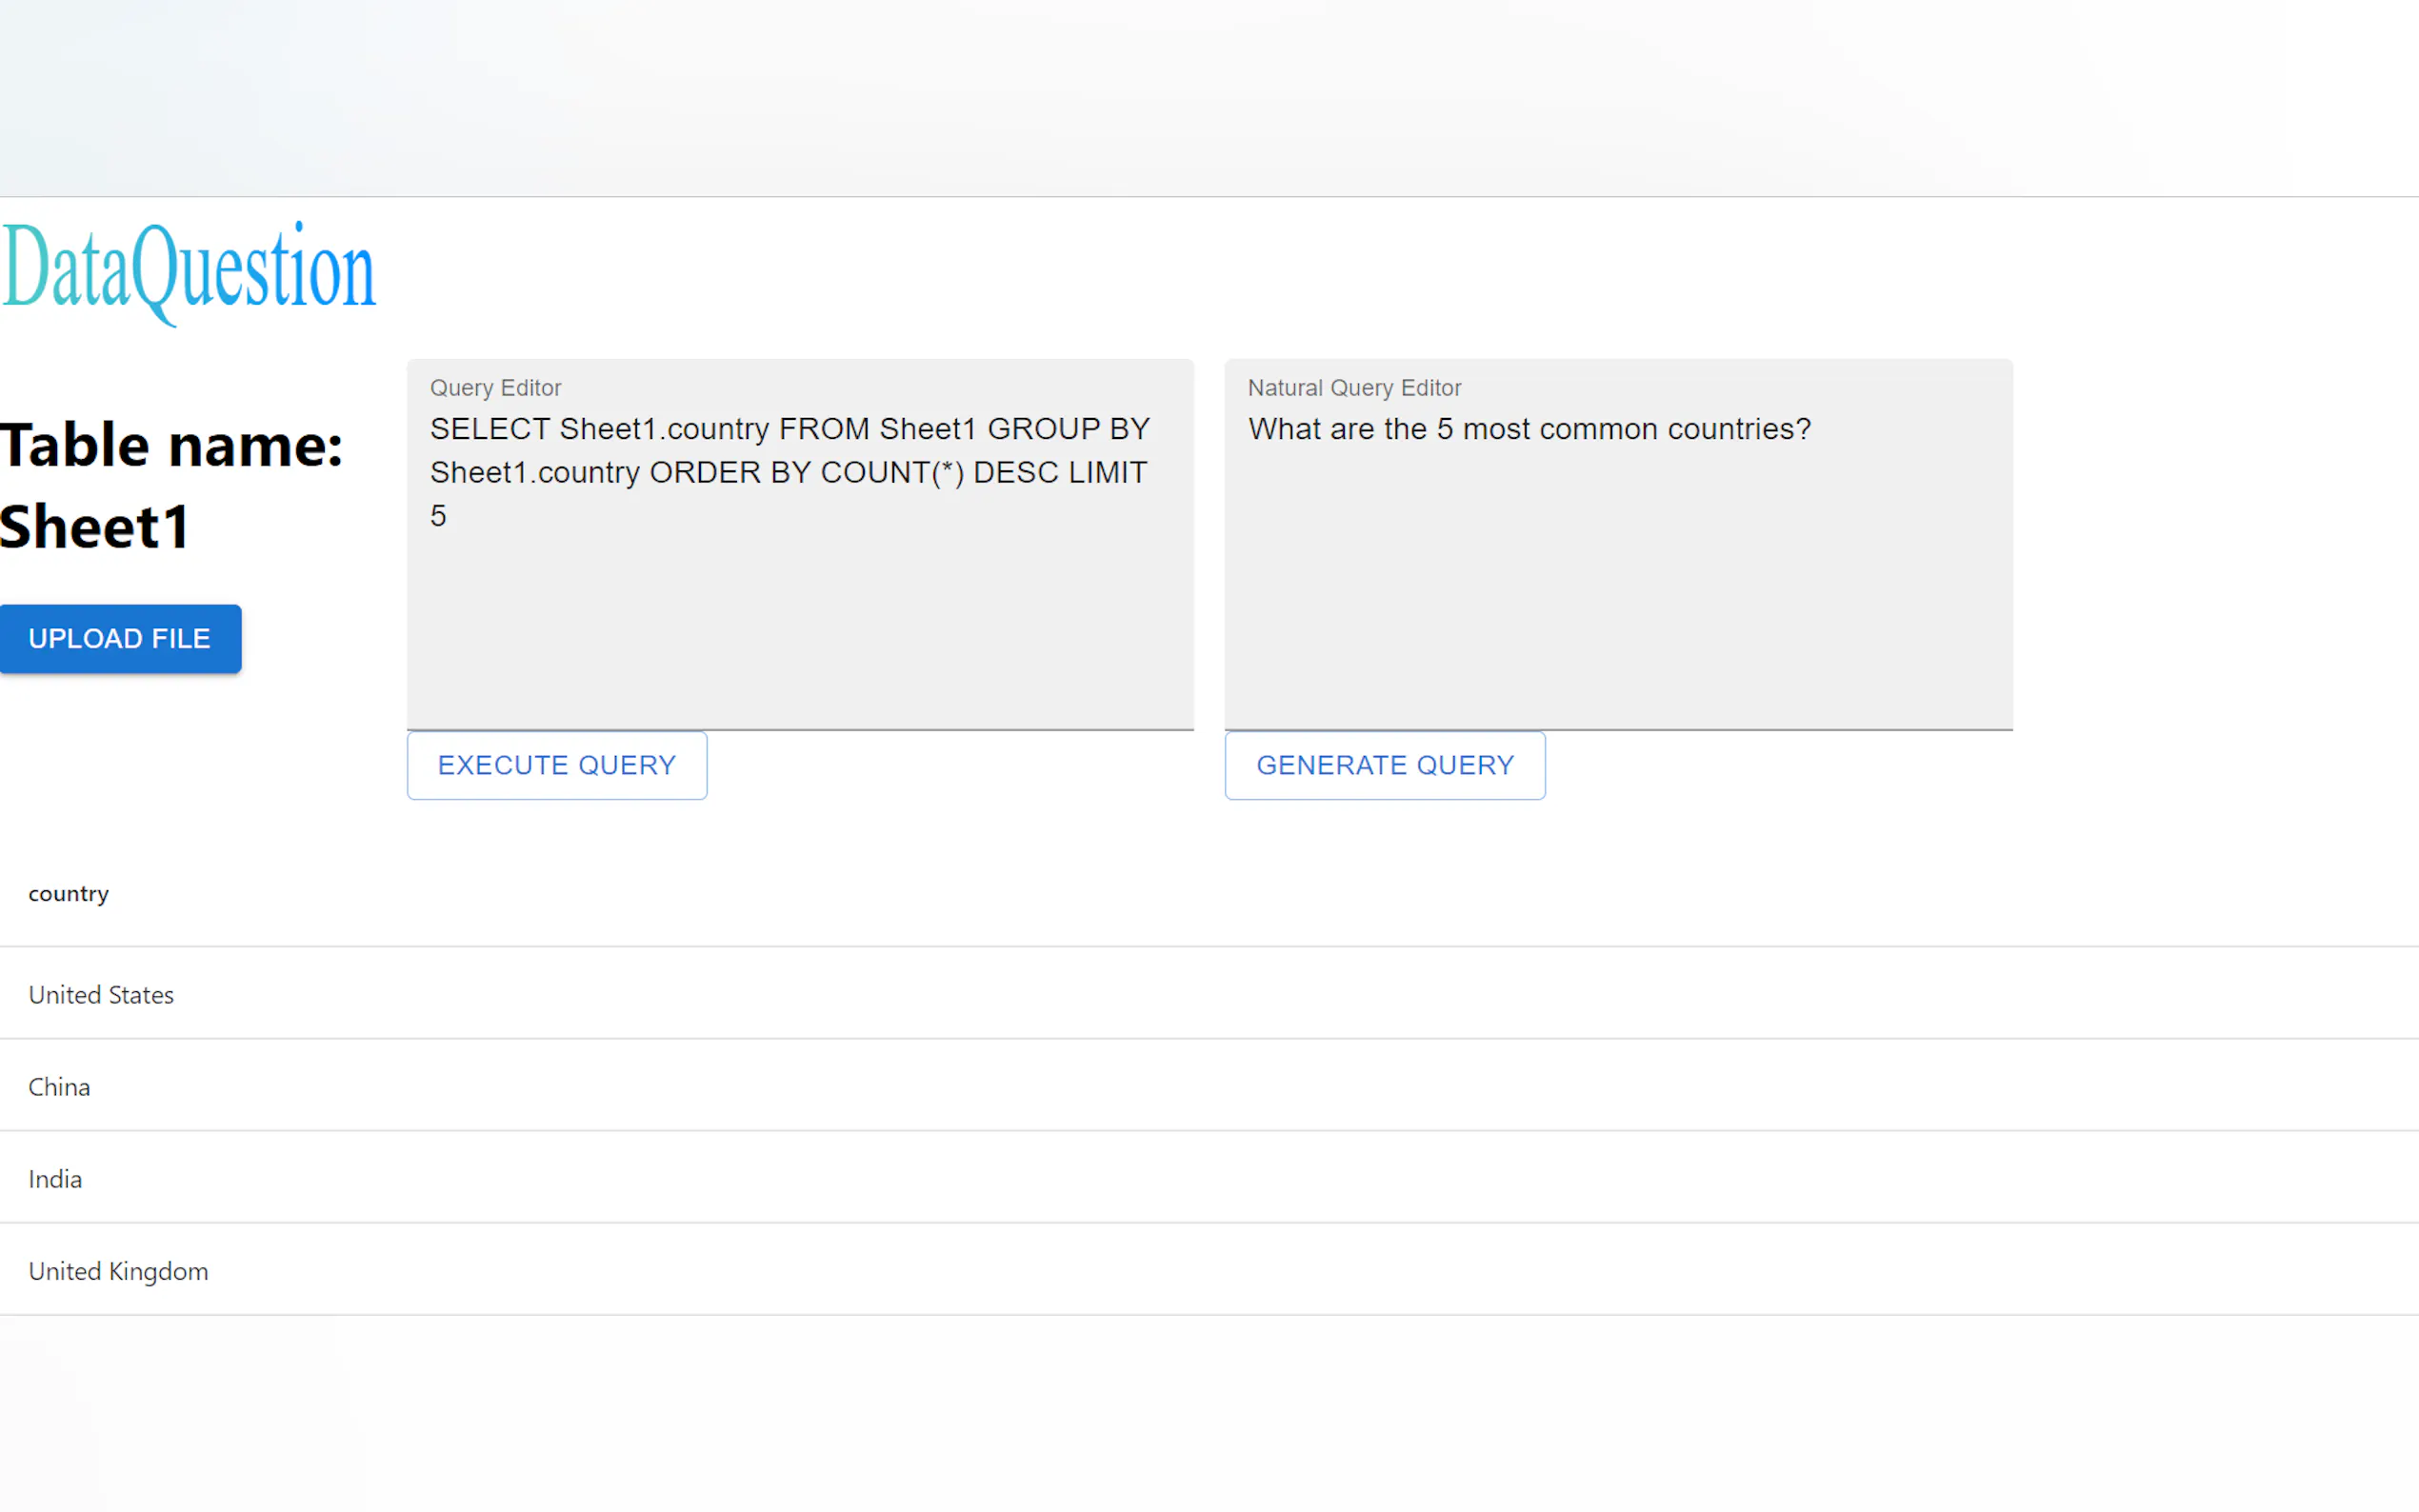Select the United States result row
This screenshot has height=1512, width=2419.
coord(101,995)
